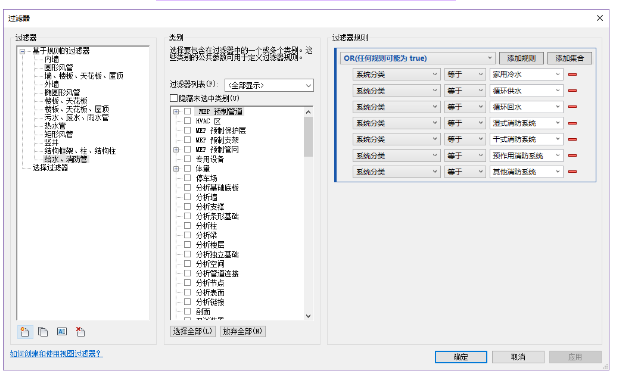The width and height of the screenshot is (617, 377).
Task: Check the 体量 category box
Action: 188,168
